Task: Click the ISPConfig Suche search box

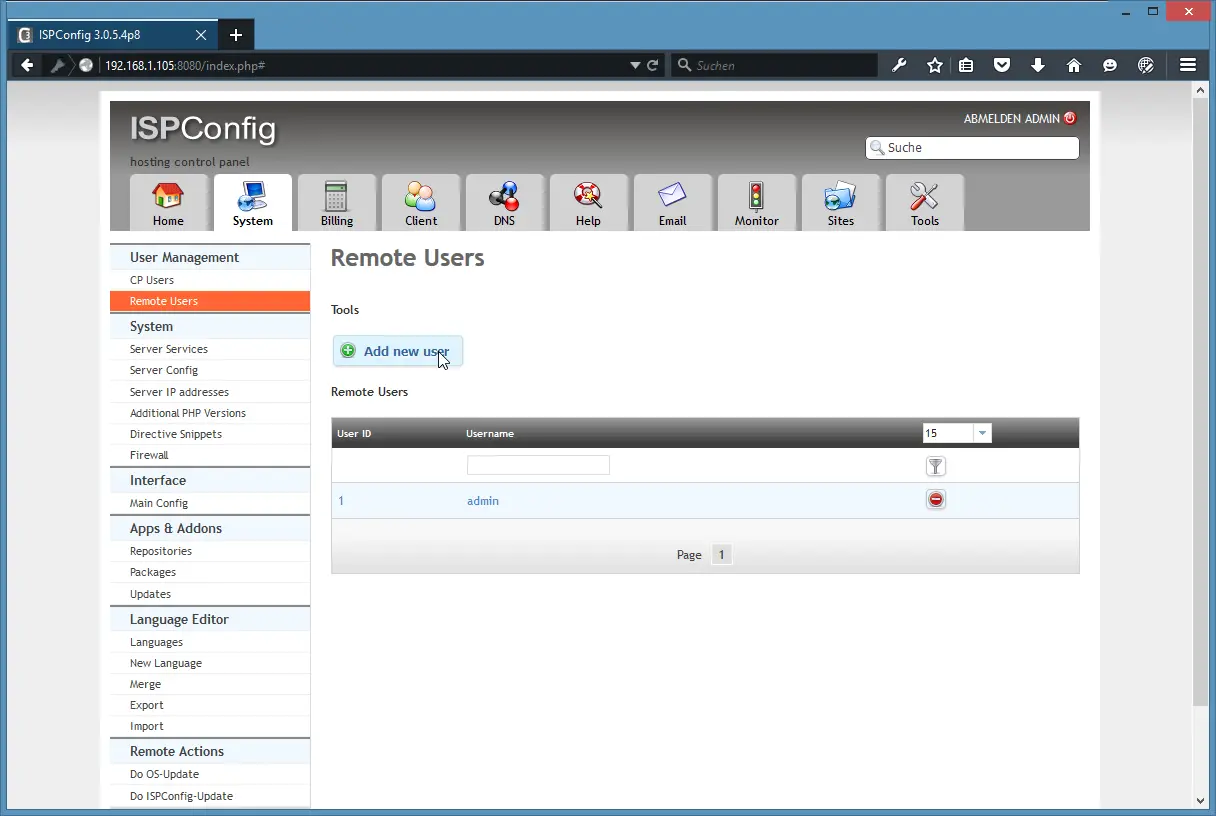Action: pyautogui.click(x=972, y=148)
